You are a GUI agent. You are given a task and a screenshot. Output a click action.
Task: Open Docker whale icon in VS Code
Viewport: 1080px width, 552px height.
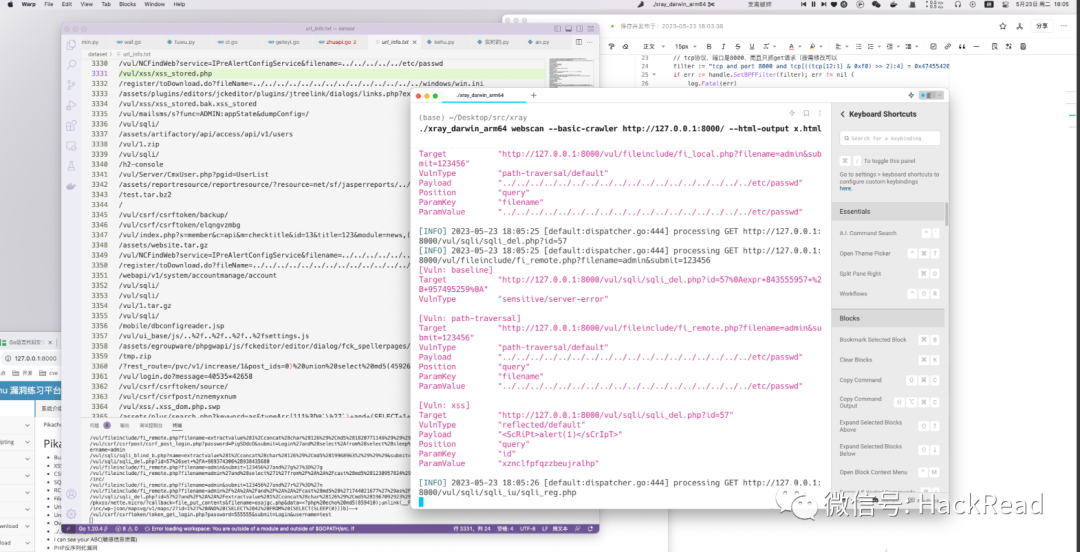click(x=71, y=186)
